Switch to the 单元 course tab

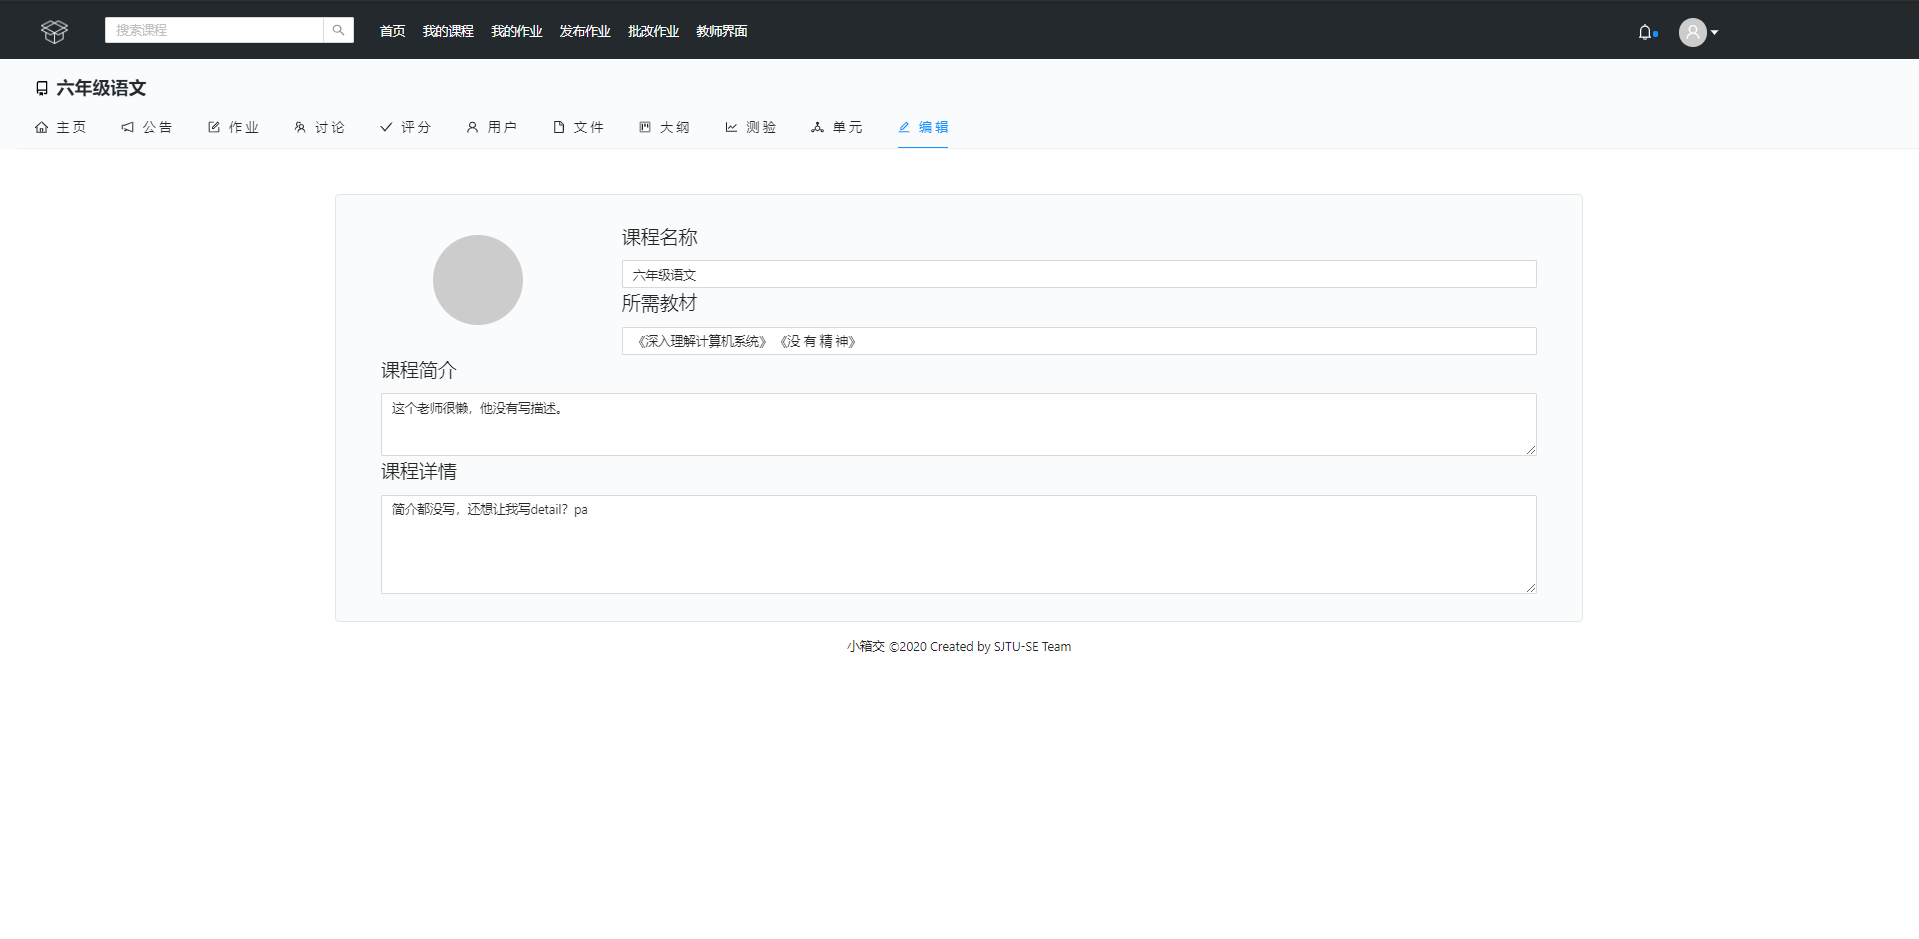(836, 127)
